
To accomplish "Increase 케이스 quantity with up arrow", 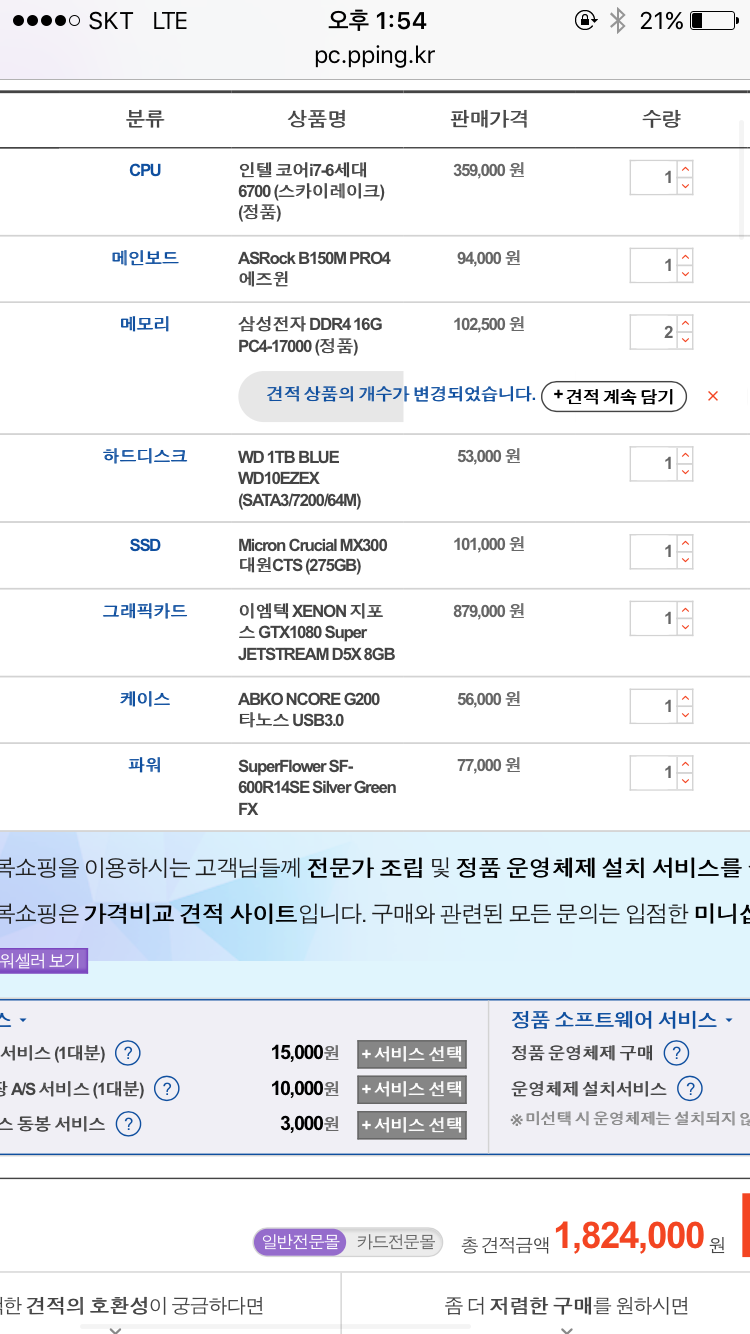I will click(x=685, y=697).
